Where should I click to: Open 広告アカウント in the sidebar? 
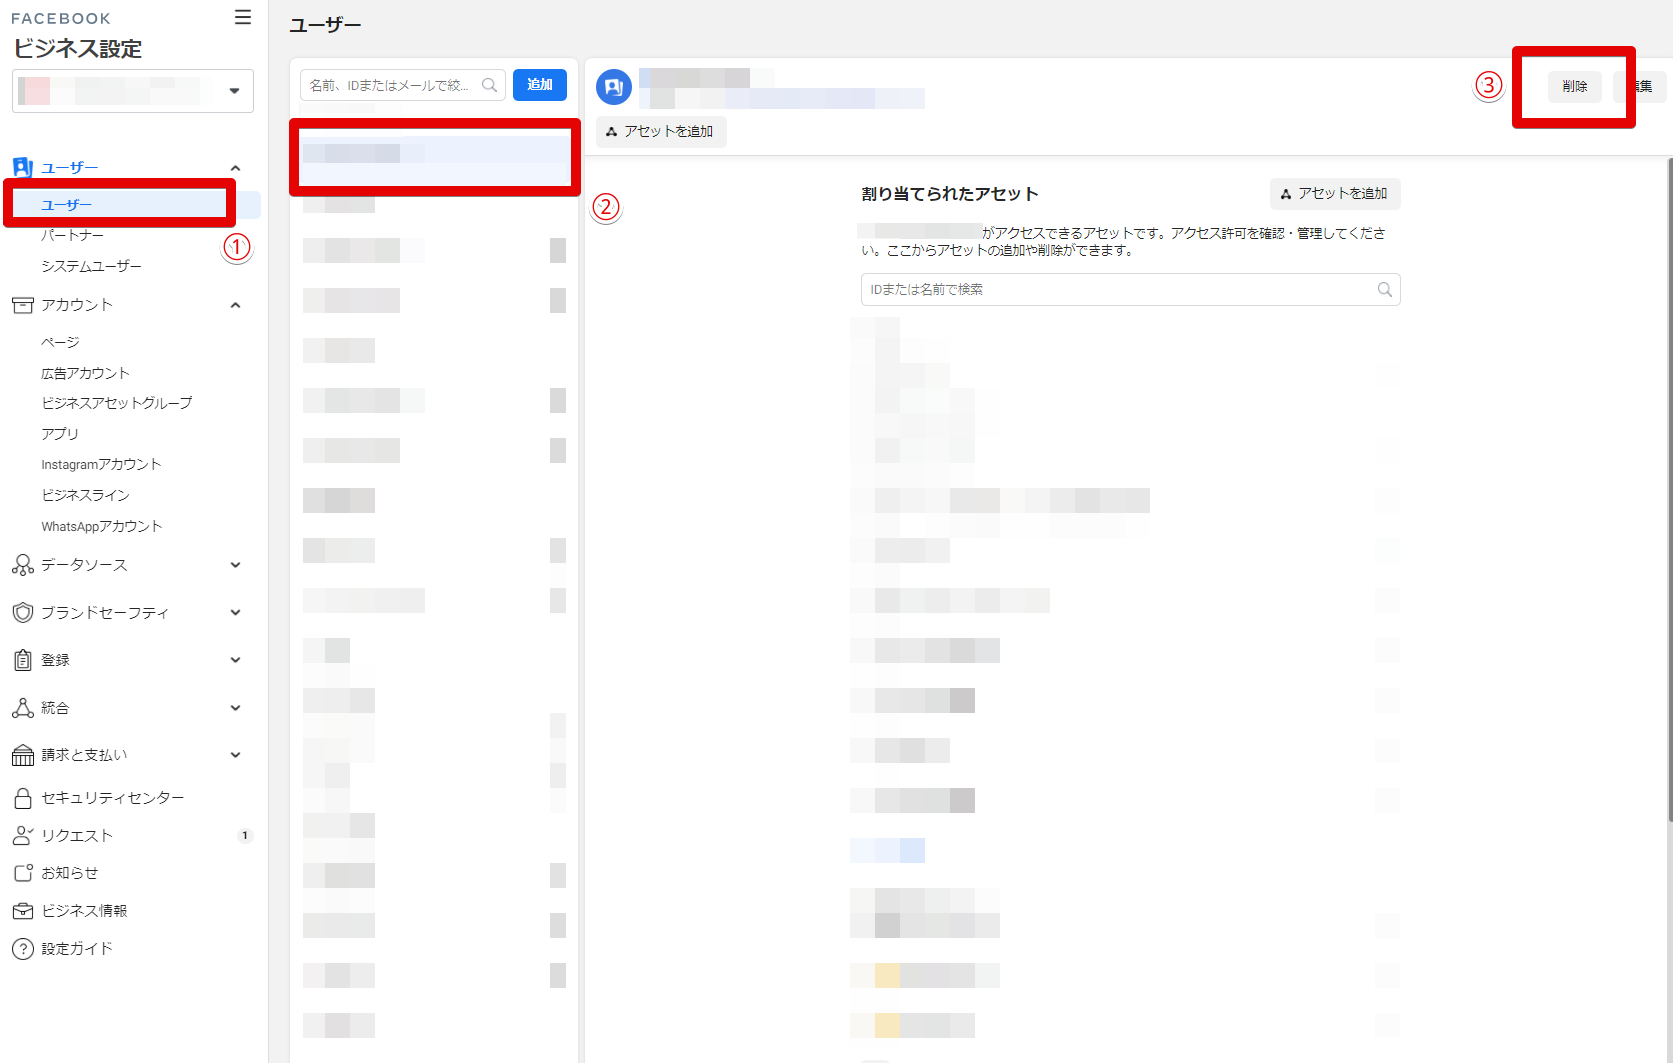[85, 373]
